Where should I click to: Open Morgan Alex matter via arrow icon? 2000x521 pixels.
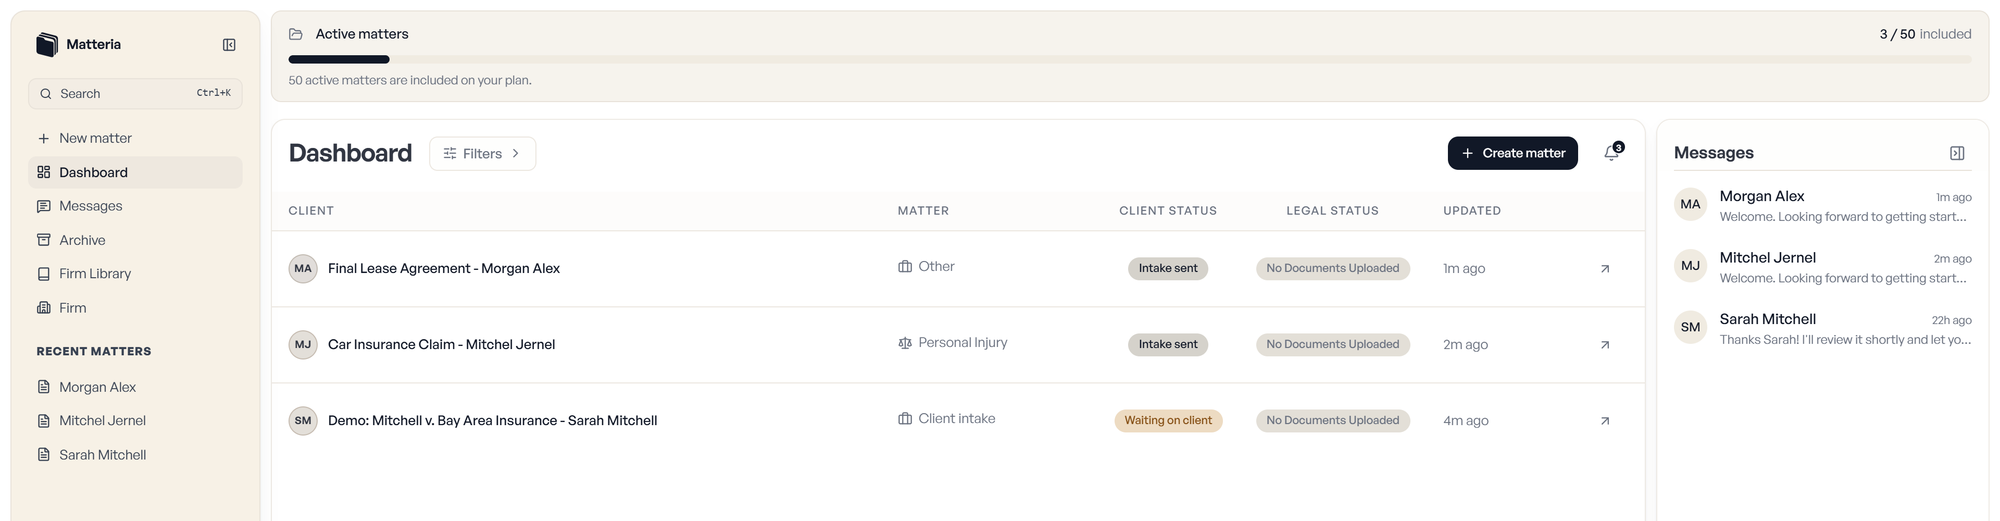pyautogui.click(x=1605, y=269)
